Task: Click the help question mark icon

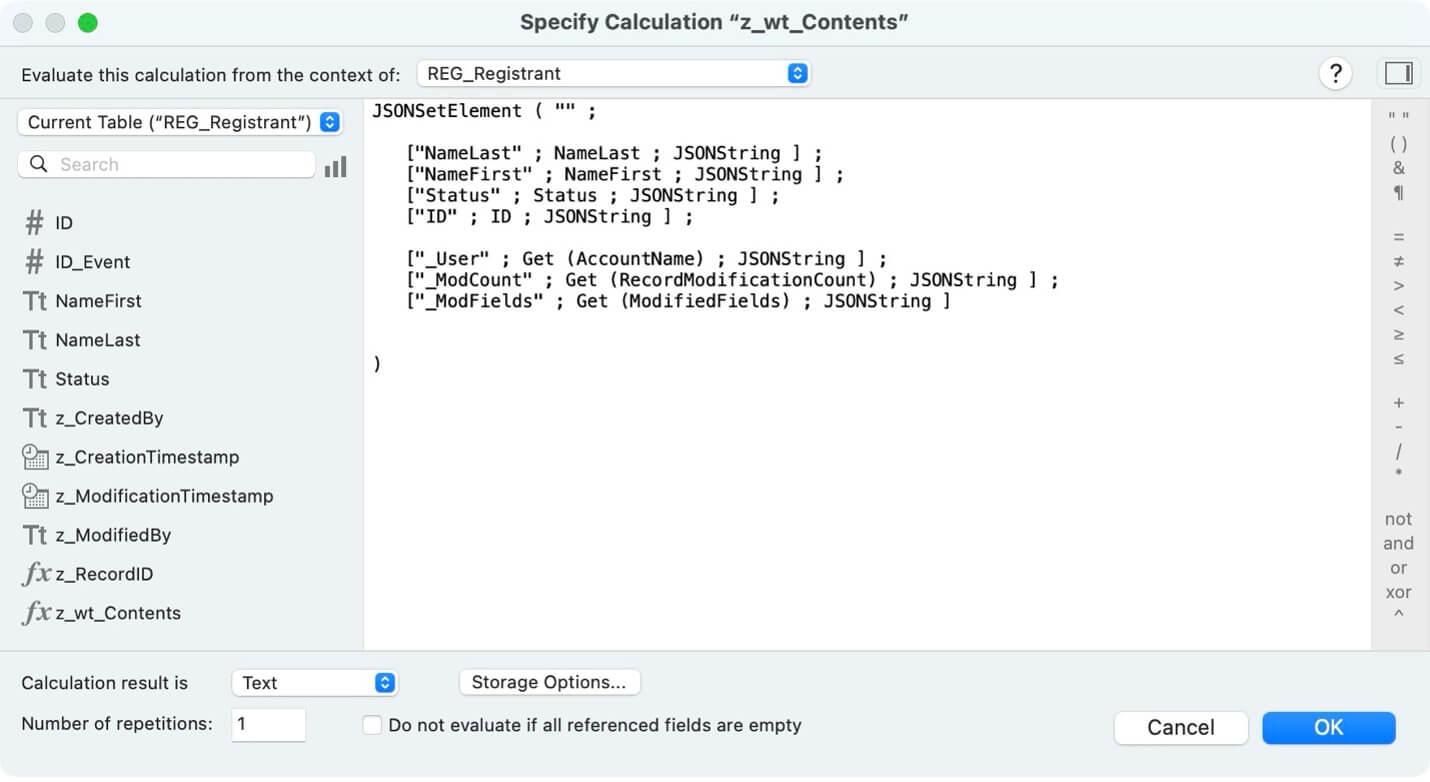Action: [1335, 73]
